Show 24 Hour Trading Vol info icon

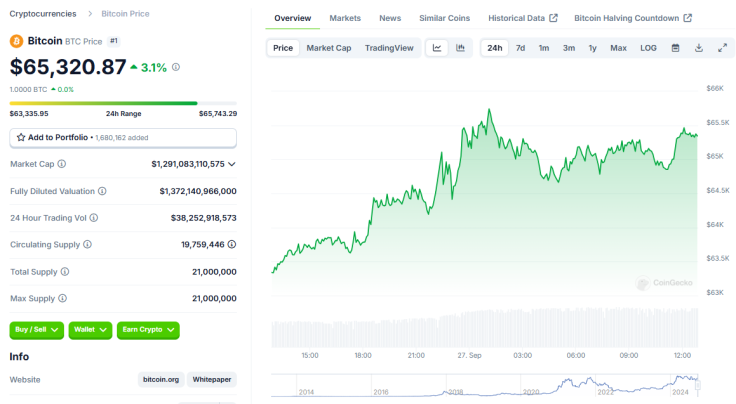point(94,218)
